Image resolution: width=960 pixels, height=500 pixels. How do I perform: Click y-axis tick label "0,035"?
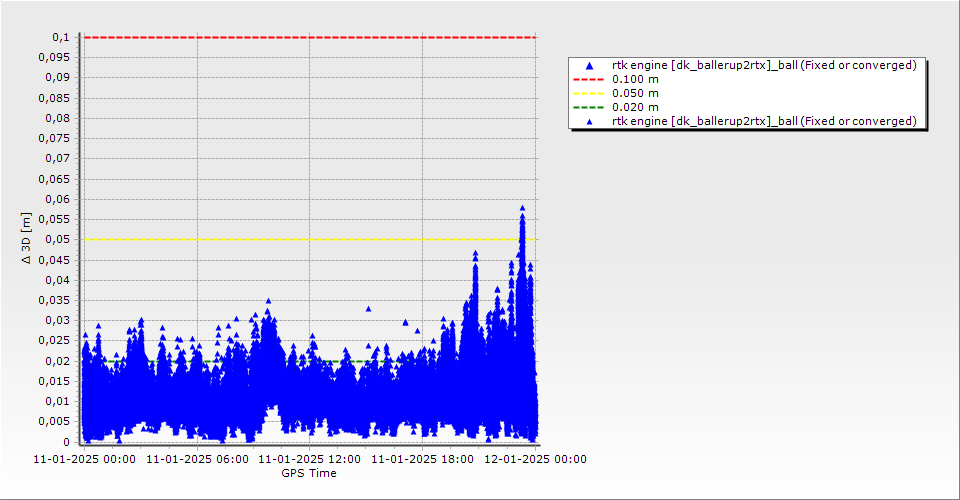[x=54, y=300]
